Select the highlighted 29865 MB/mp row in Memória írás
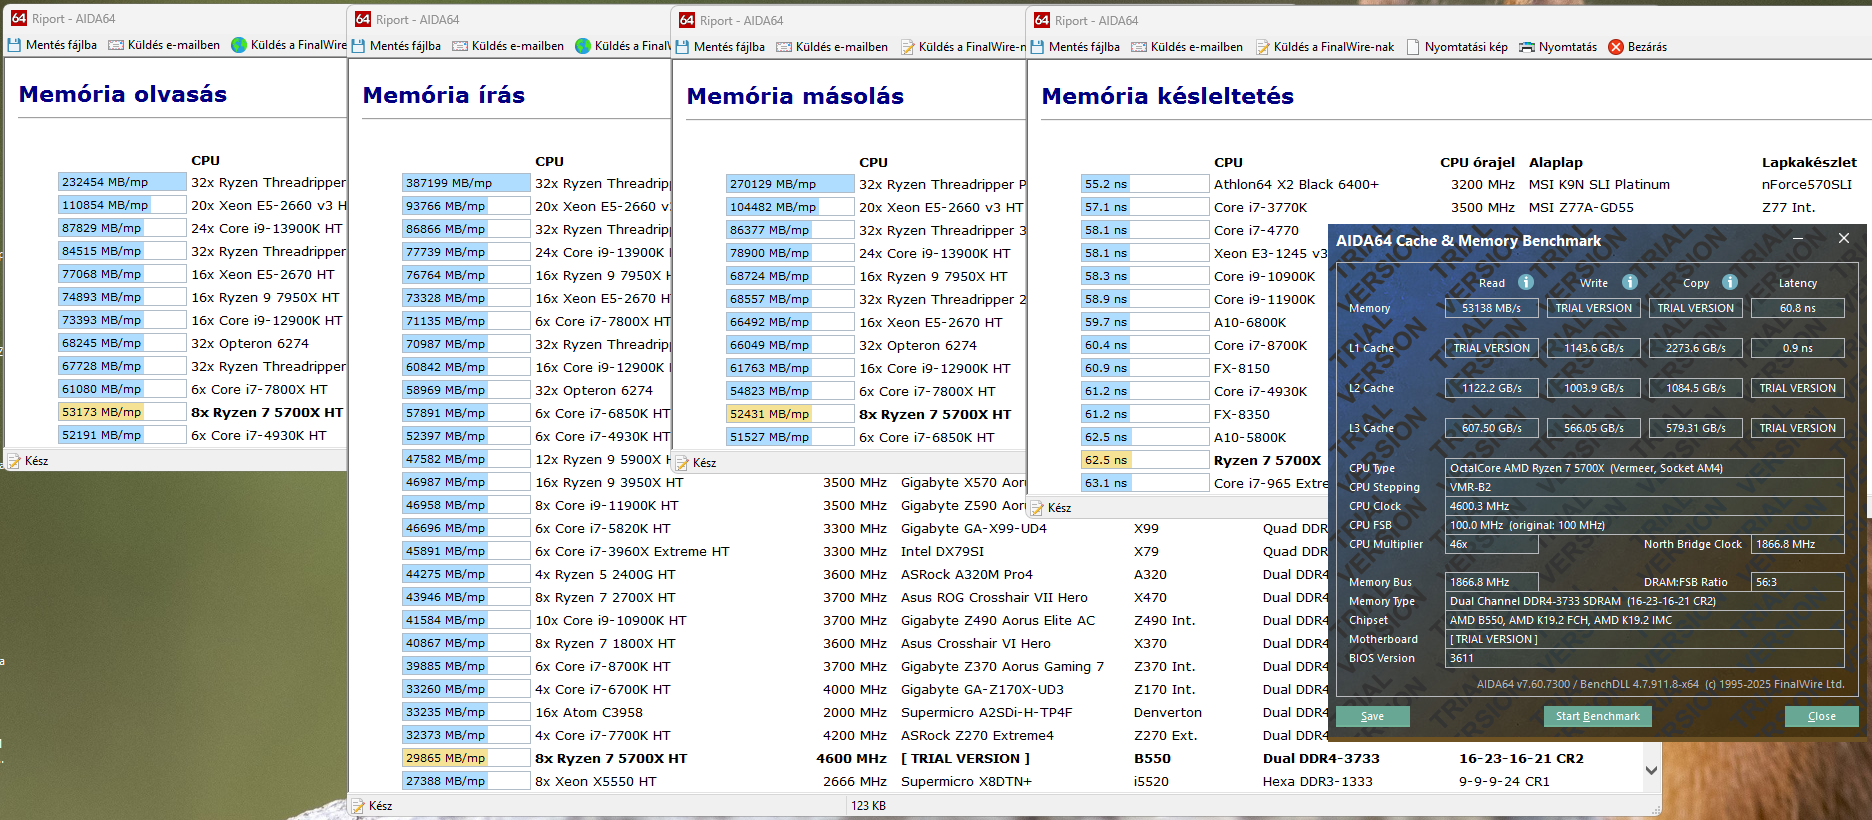1872x820 pixels. click(x=994, y=758)
